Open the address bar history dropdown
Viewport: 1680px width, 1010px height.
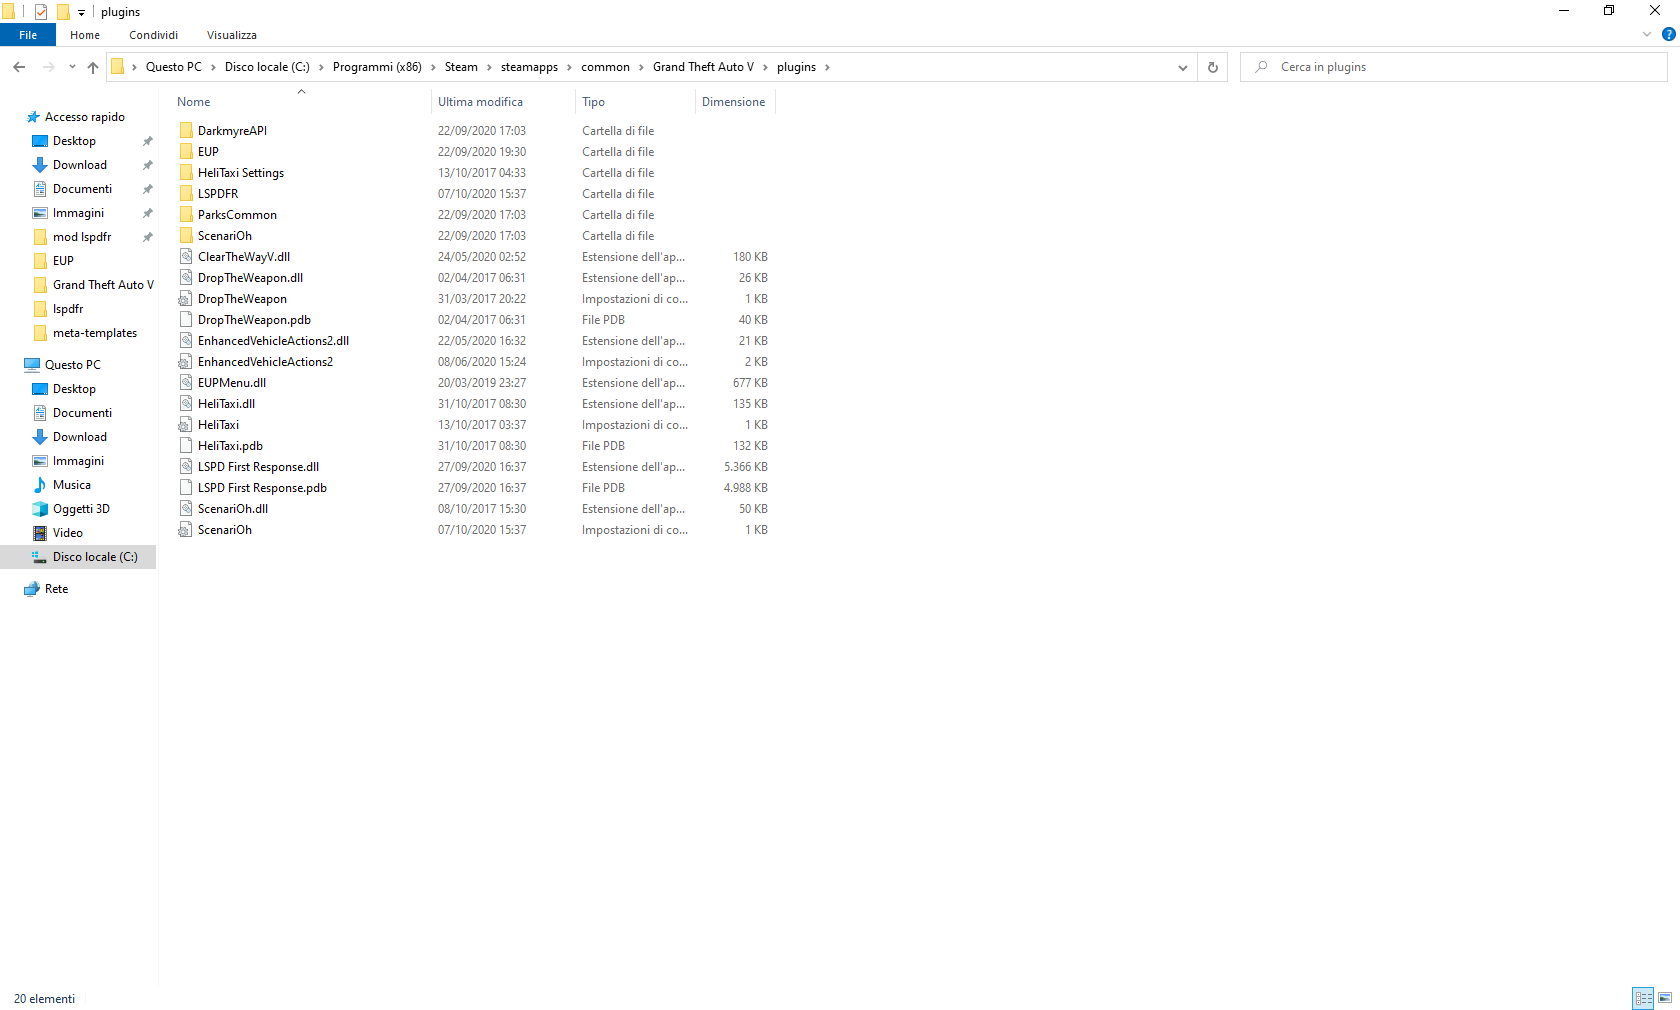pos(1183,67)
